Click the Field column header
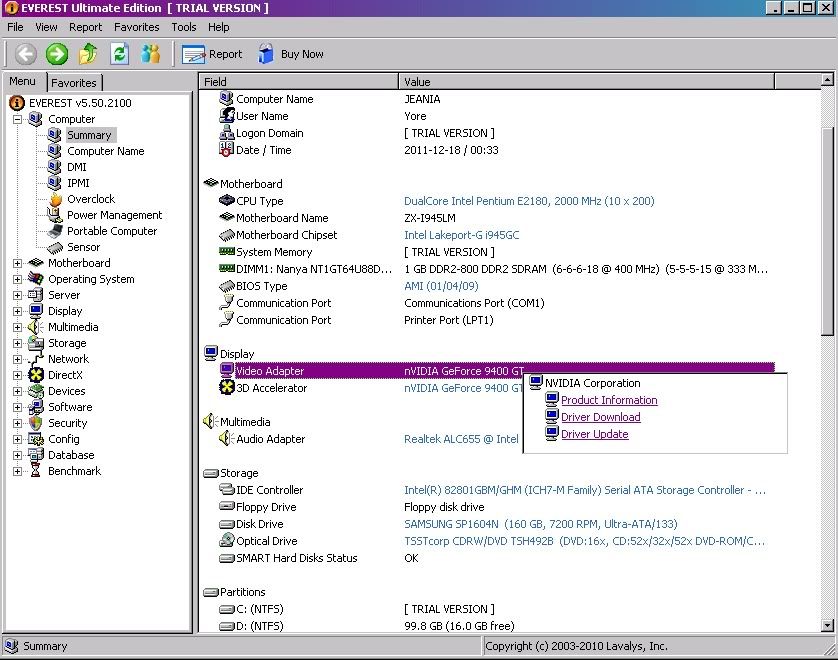The image size is (838, 661). pos(299,82)
